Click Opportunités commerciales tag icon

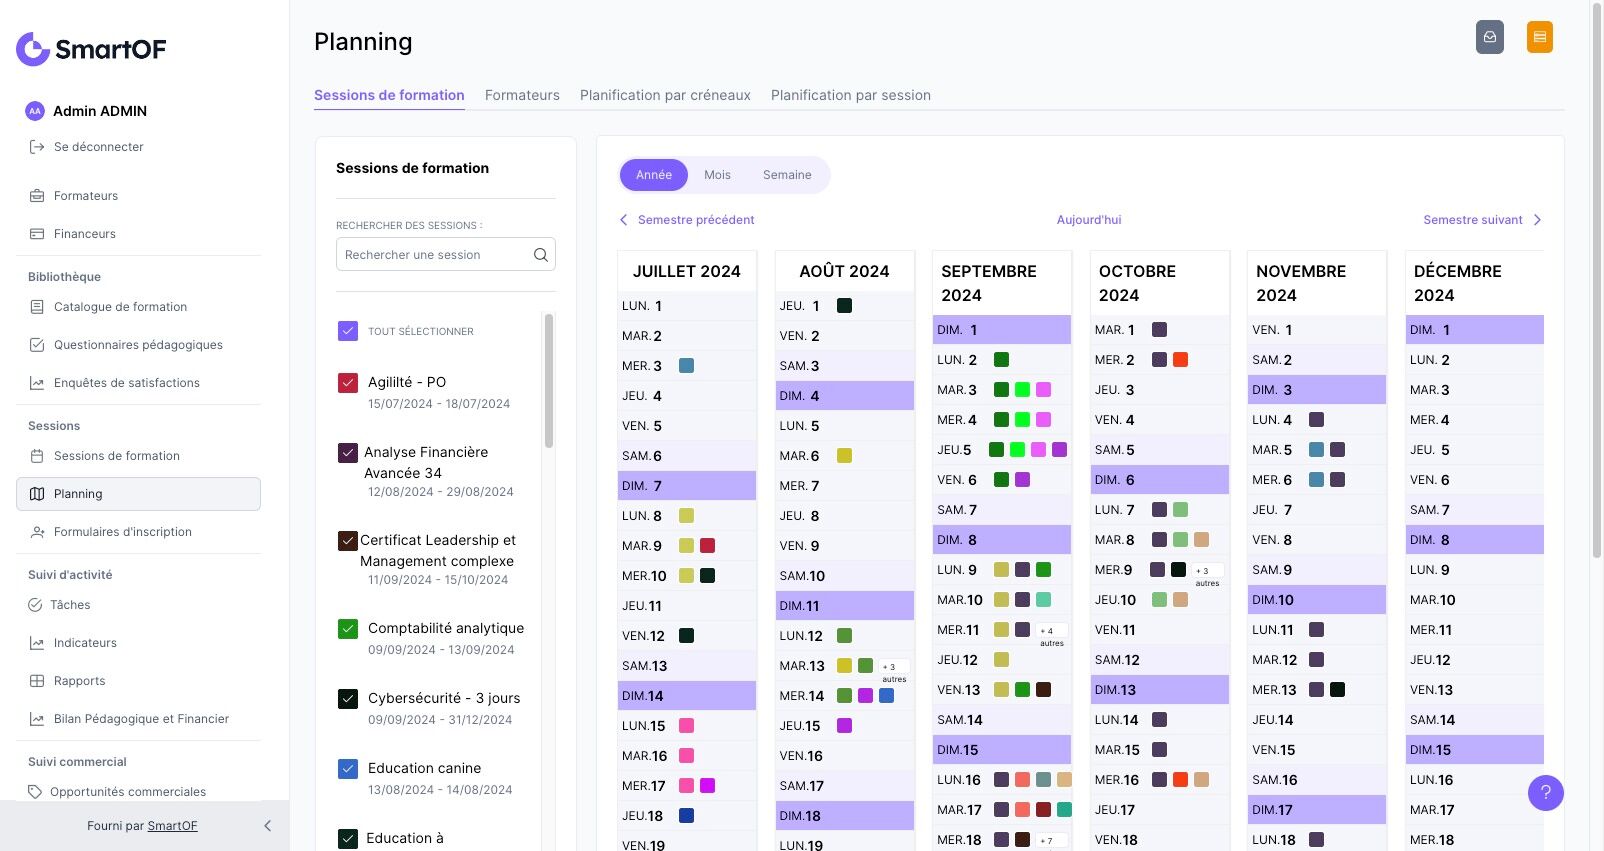point(35,792)
